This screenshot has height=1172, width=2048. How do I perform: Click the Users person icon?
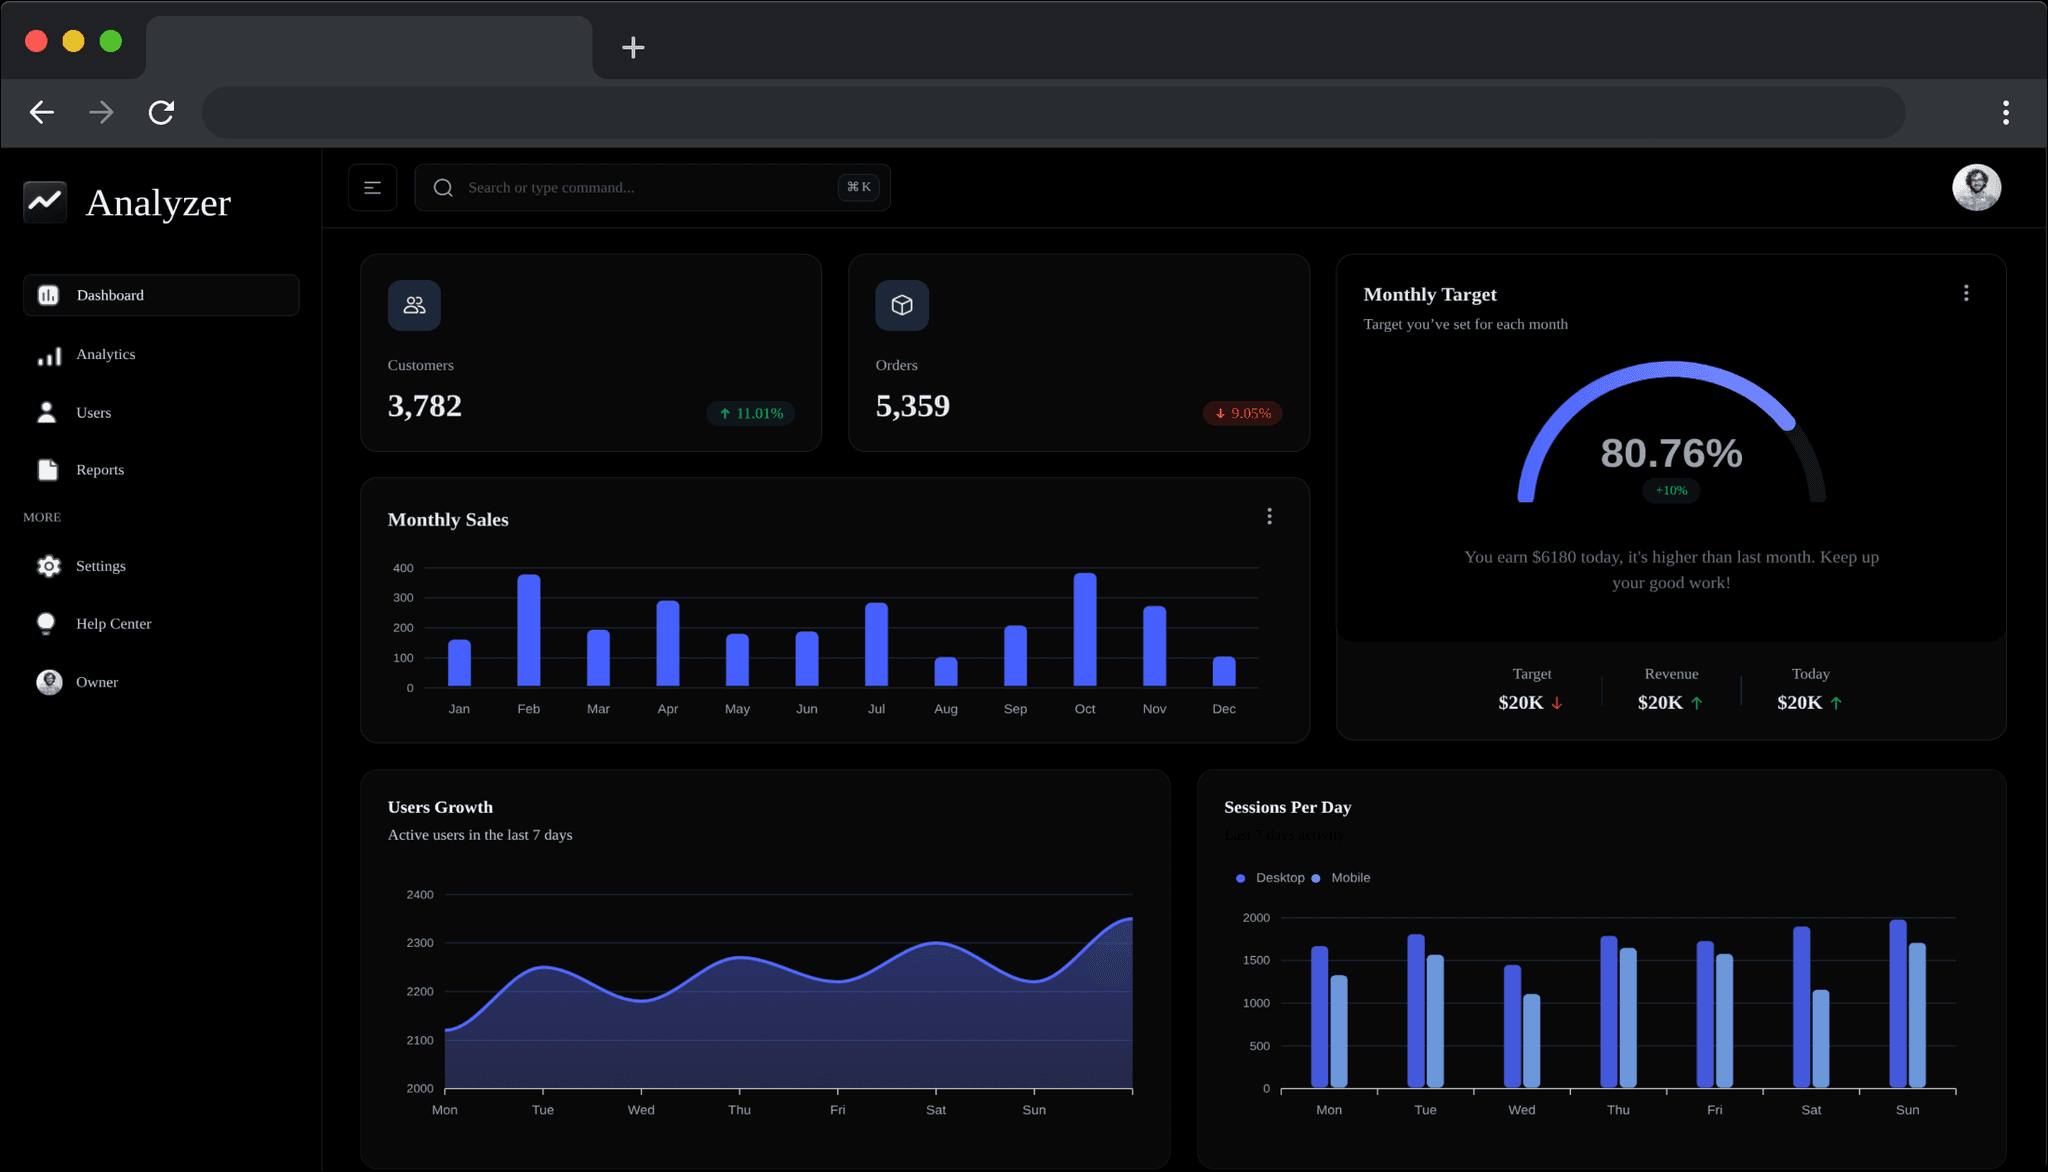(x=46, y=412)
